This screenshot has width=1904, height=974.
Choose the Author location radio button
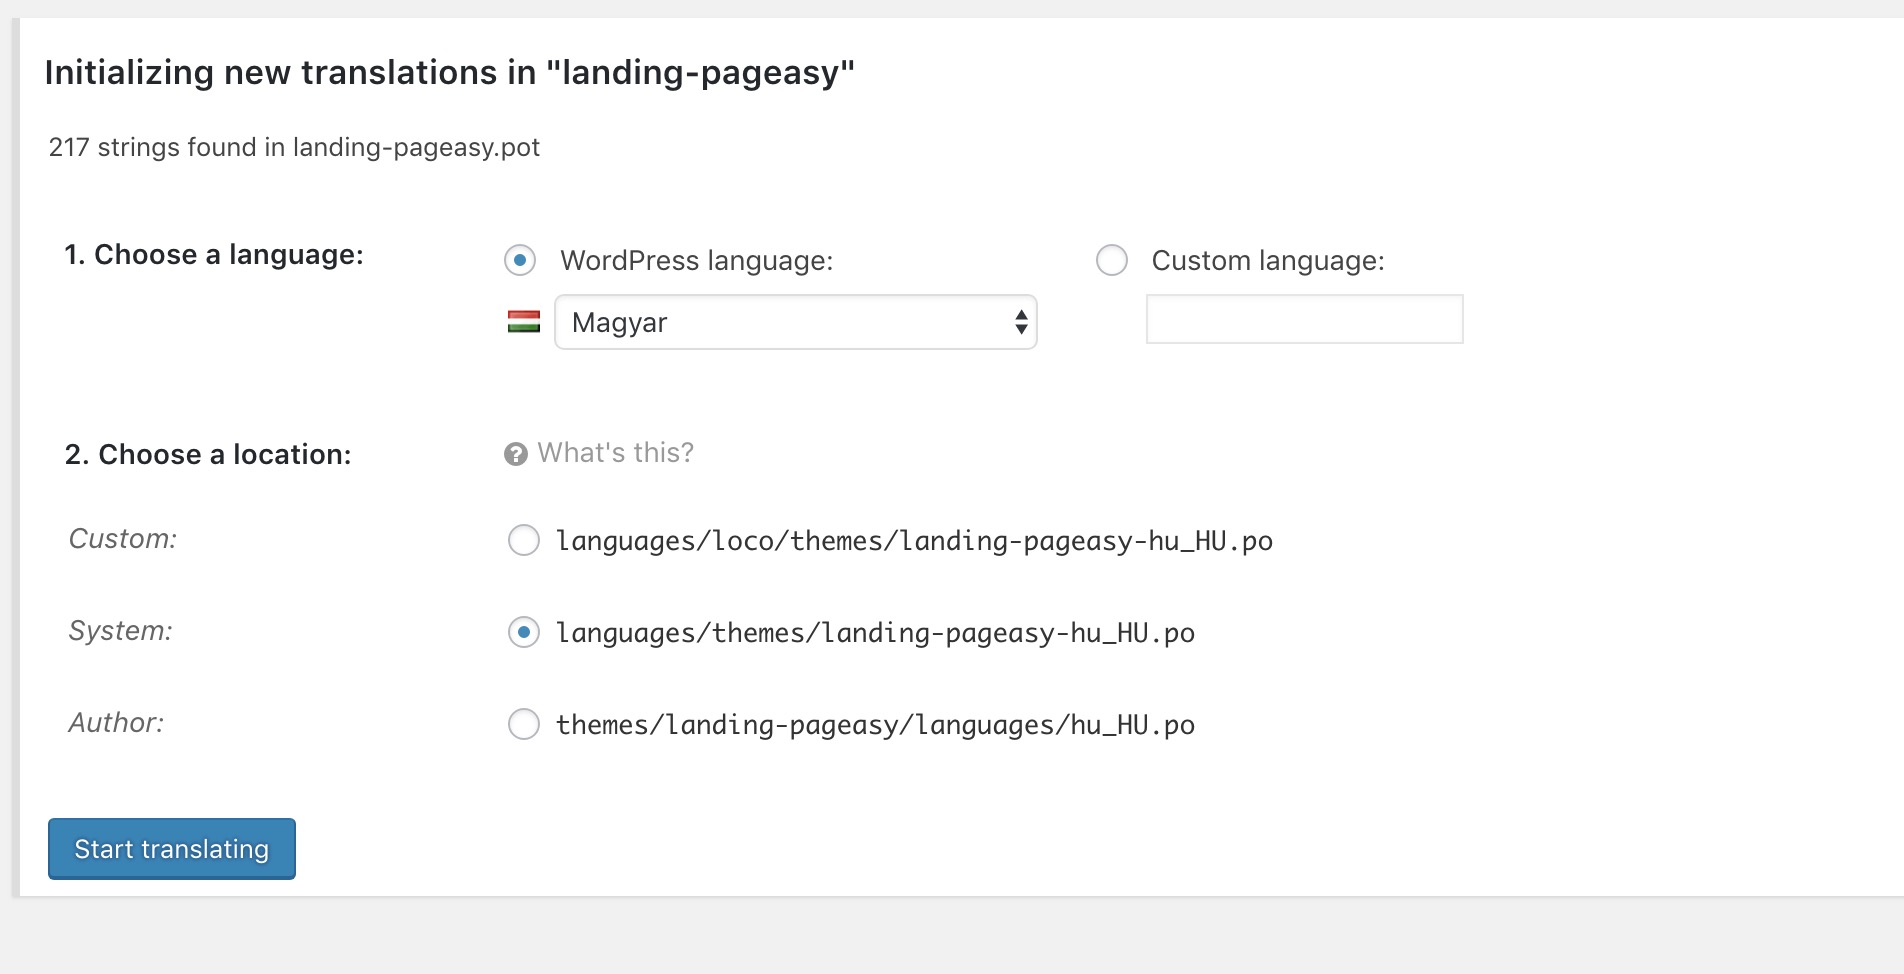(524, 724)
